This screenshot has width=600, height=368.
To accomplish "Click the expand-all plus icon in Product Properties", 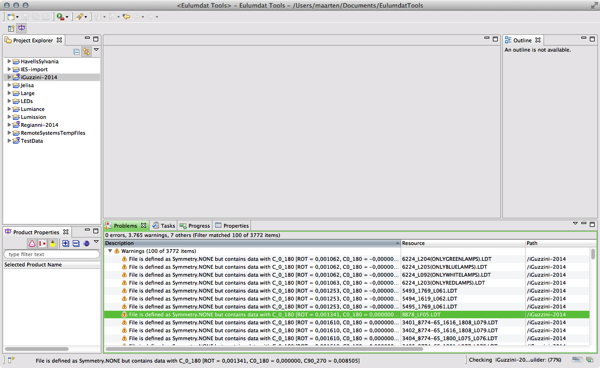I will coord(65,243).
